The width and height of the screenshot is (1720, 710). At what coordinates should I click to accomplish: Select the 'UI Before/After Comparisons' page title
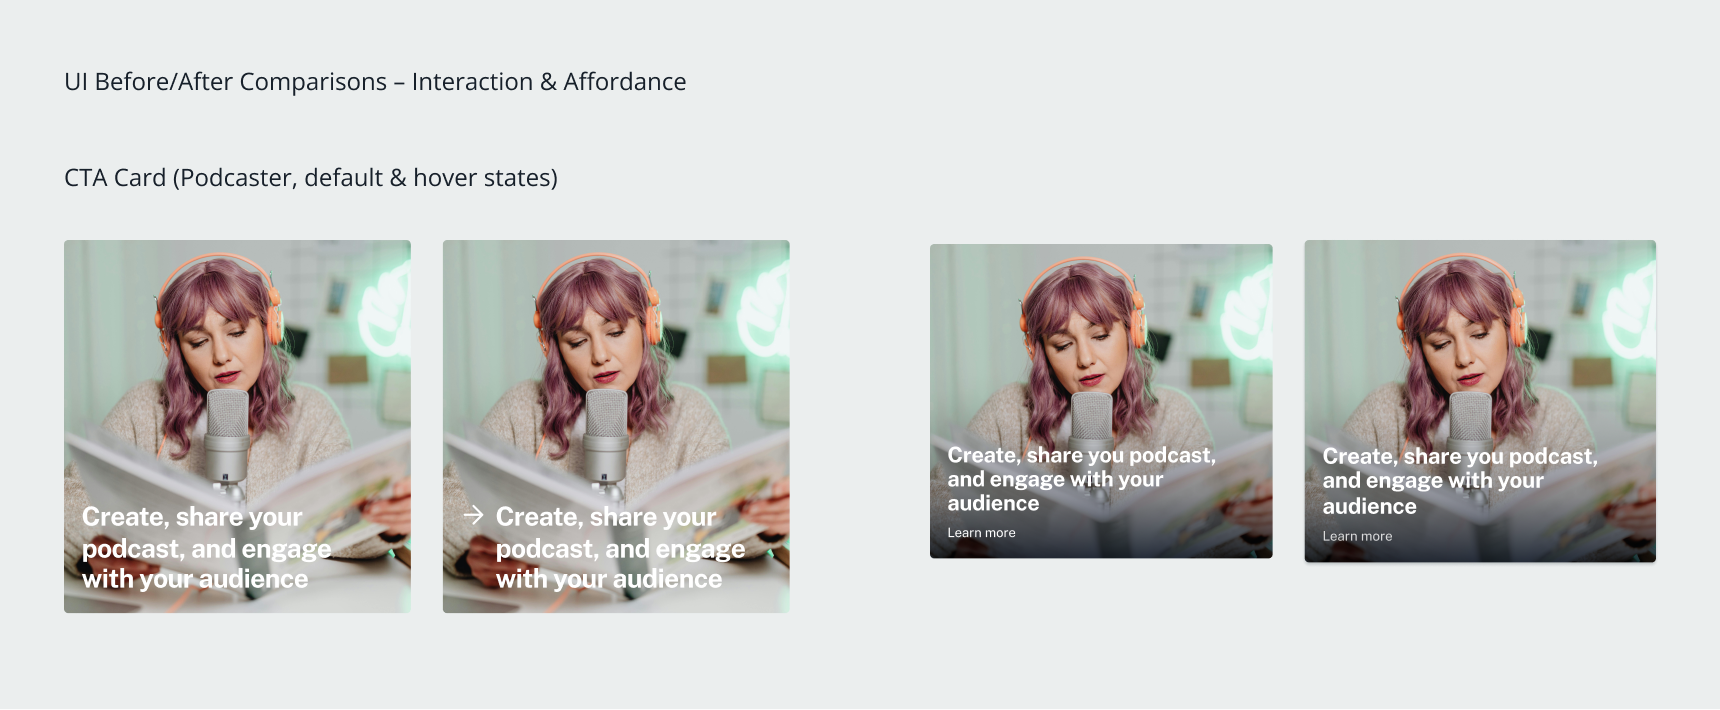click(x=375, y=82)
